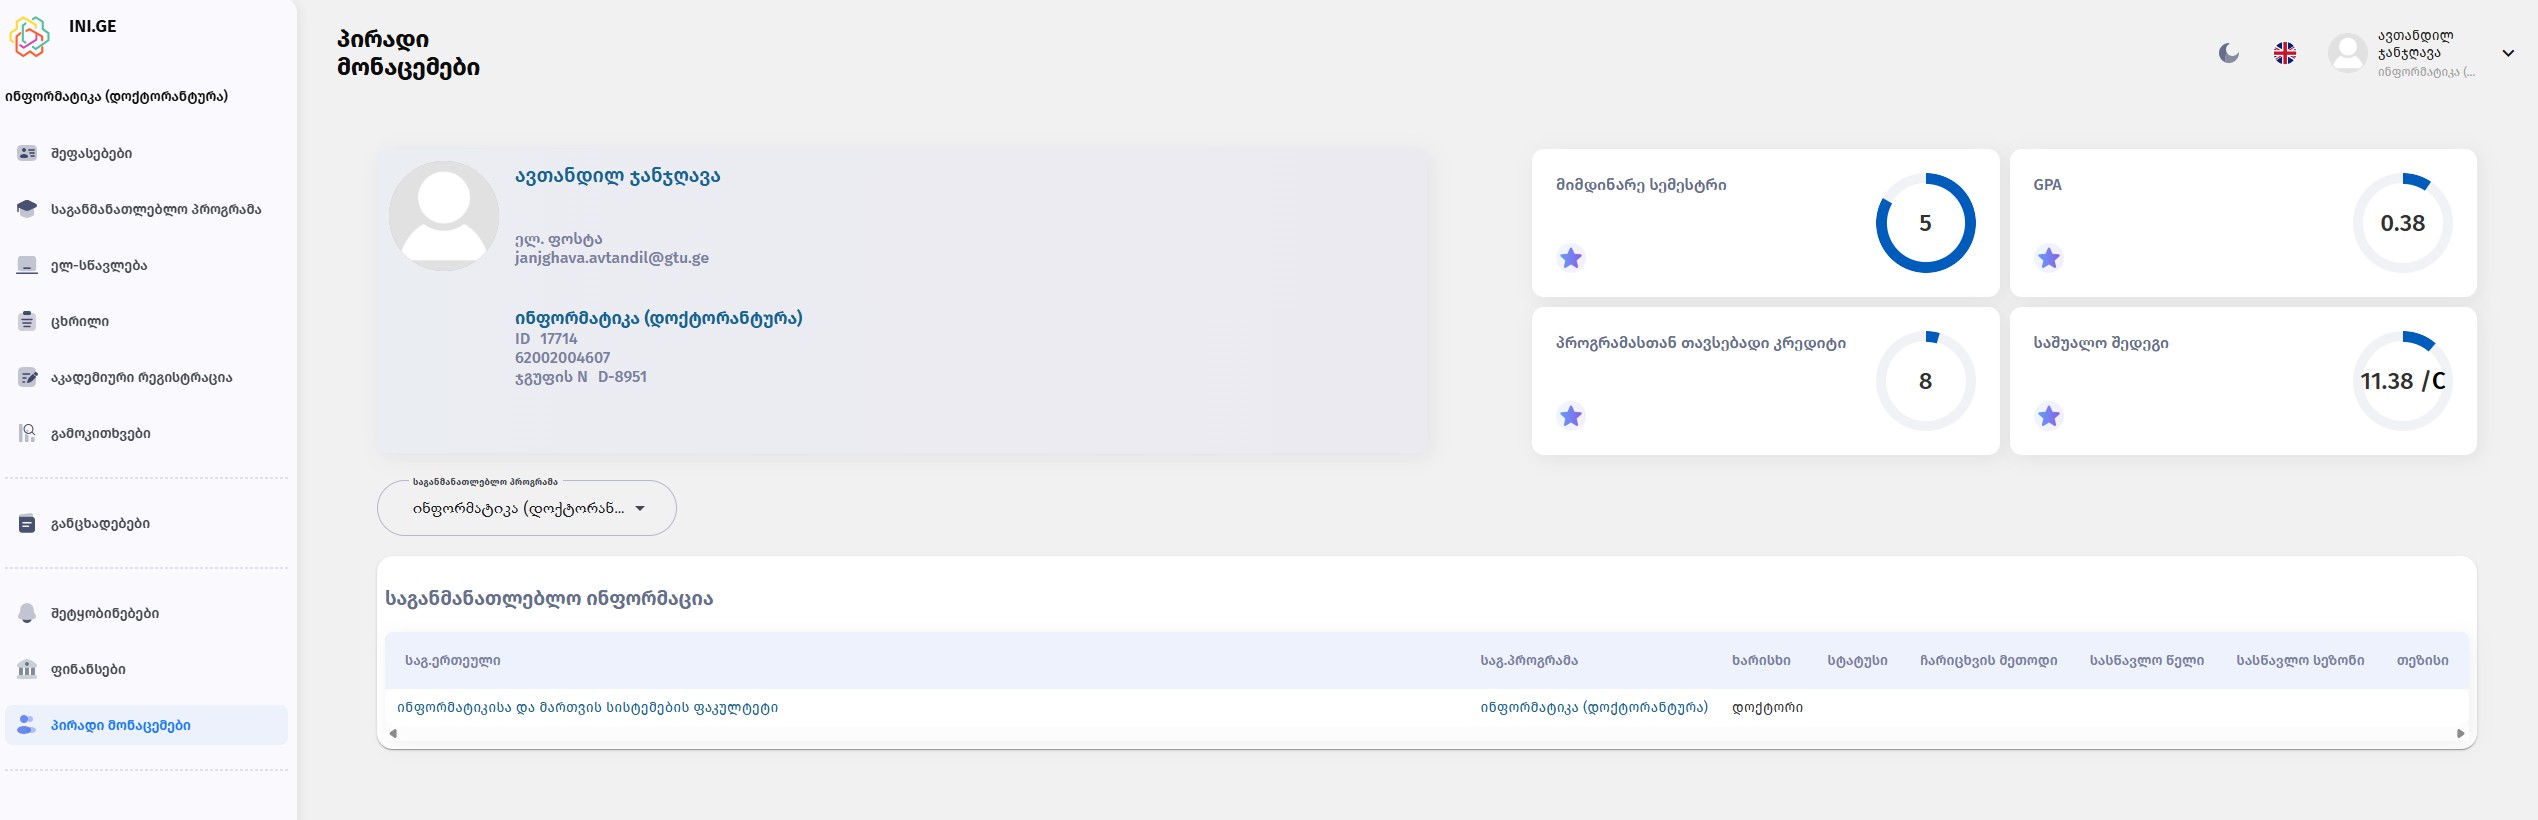This screenshot has height=820, width=2538.
Task: Expand user account chevron menu
Action: click(x=2508, y=53)
